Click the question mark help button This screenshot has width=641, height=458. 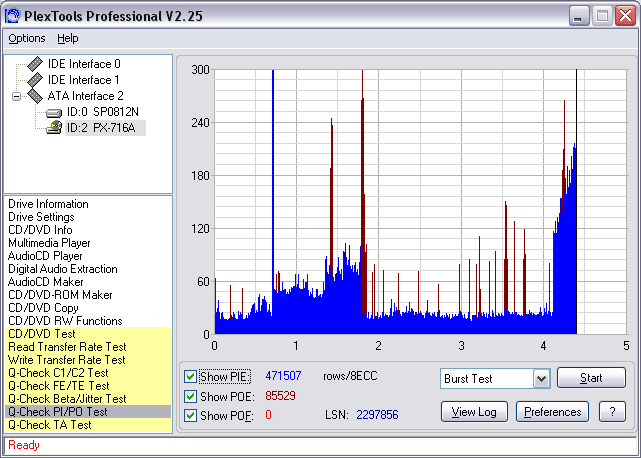click(612, 412)
